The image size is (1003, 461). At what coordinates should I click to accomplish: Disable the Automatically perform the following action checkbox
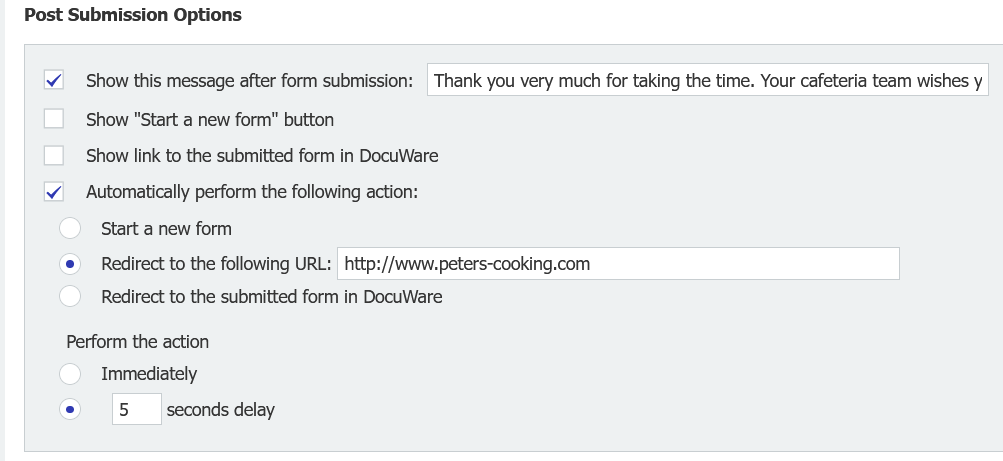(54, 191)
